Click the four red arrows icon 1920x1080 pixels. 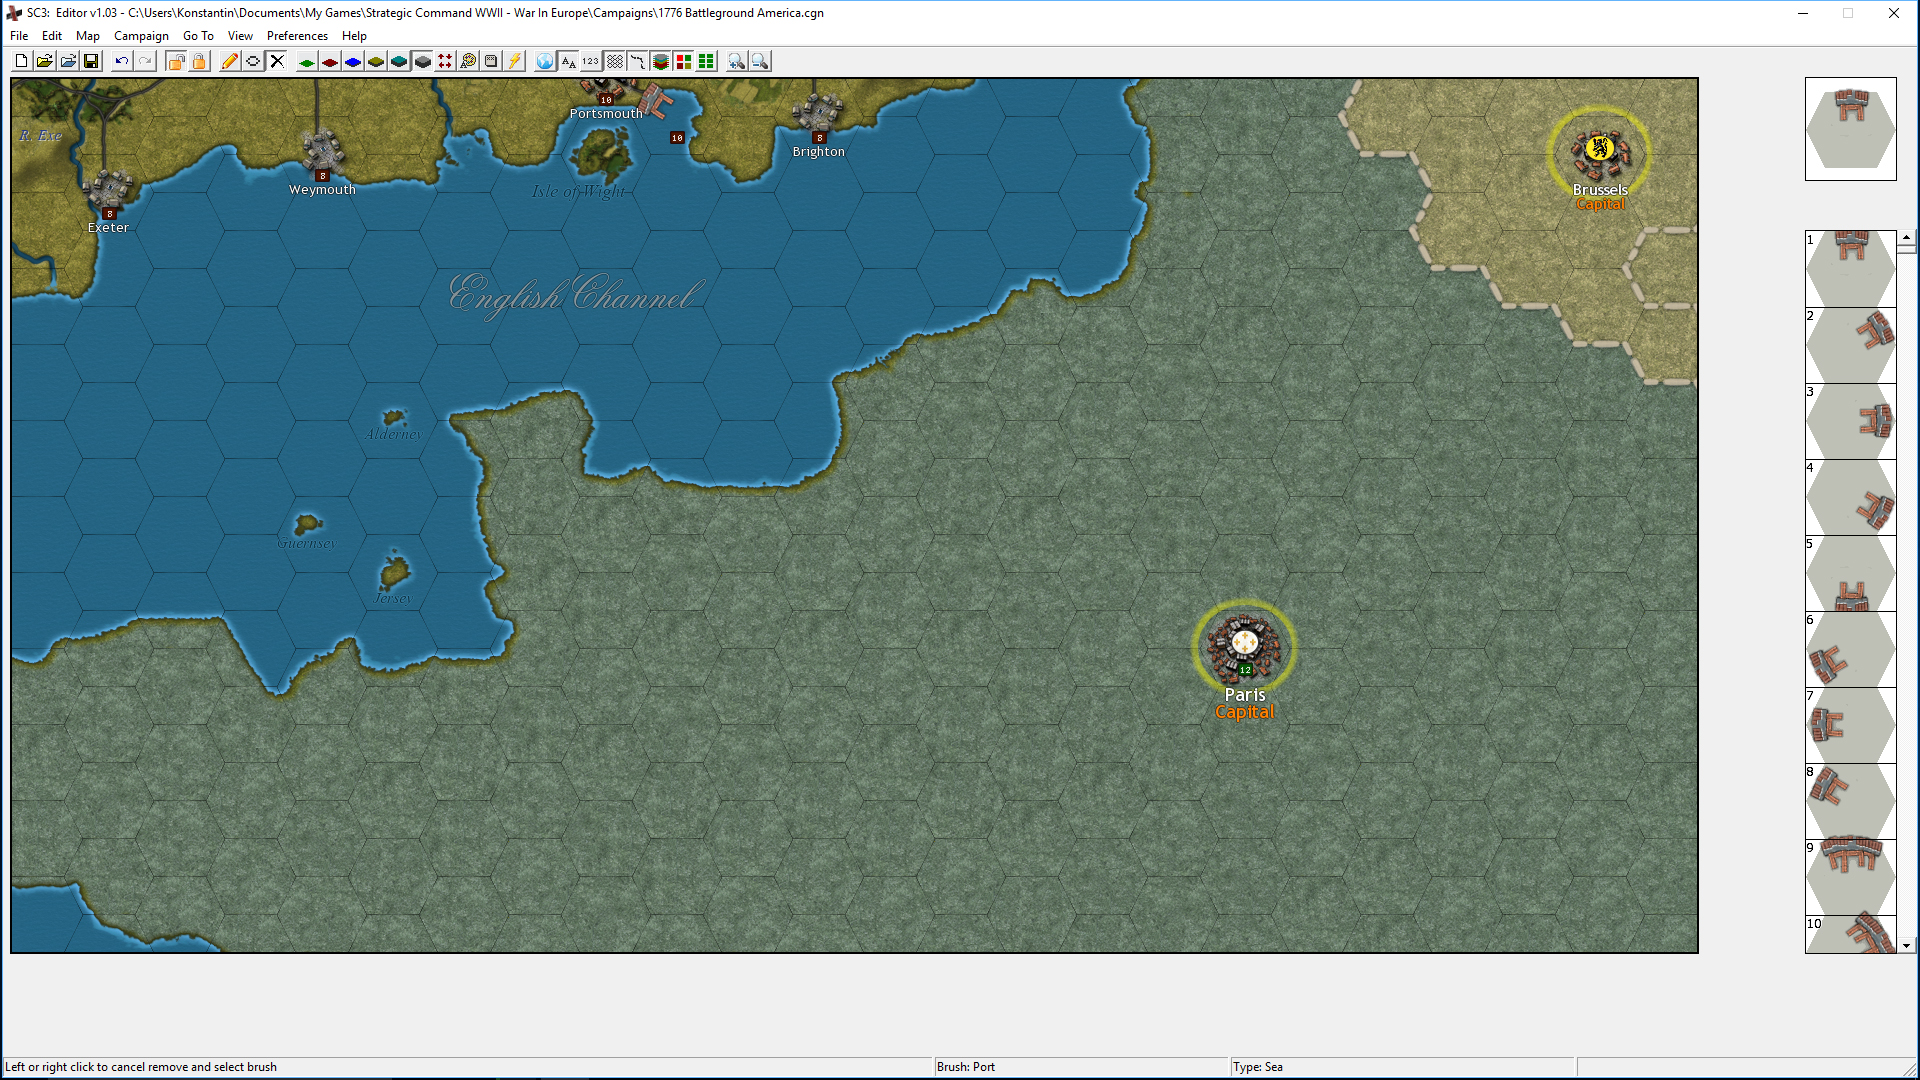[445, 61]
